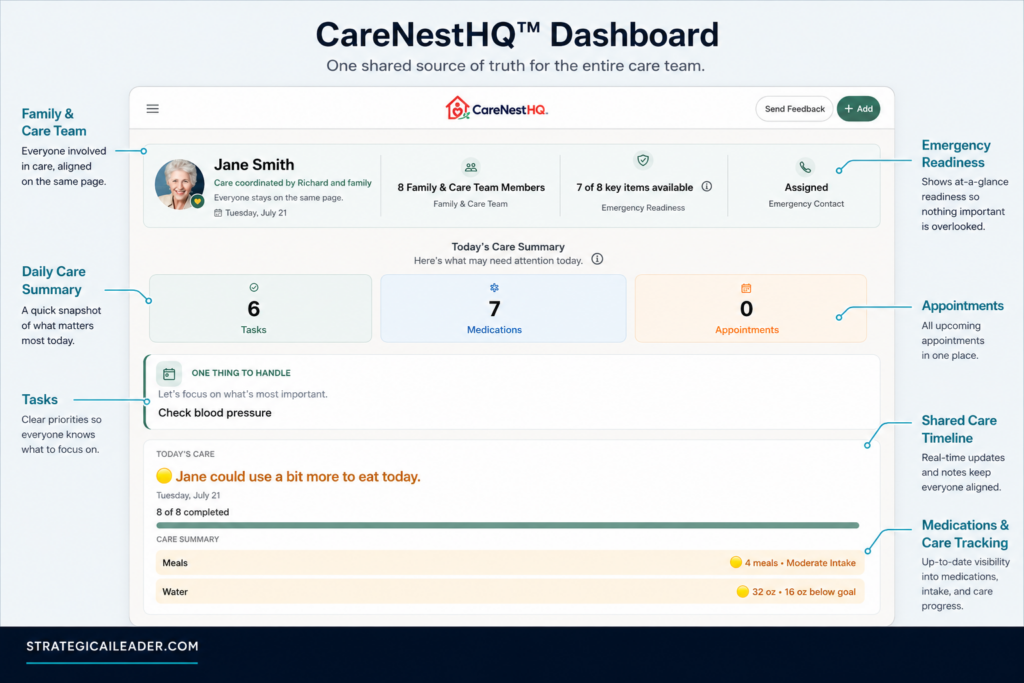Open Jane Smith's profile photo
Image resolution: width=1024 pixels, height=683 pixels.
pyautogui.click(x=179, y=184)
